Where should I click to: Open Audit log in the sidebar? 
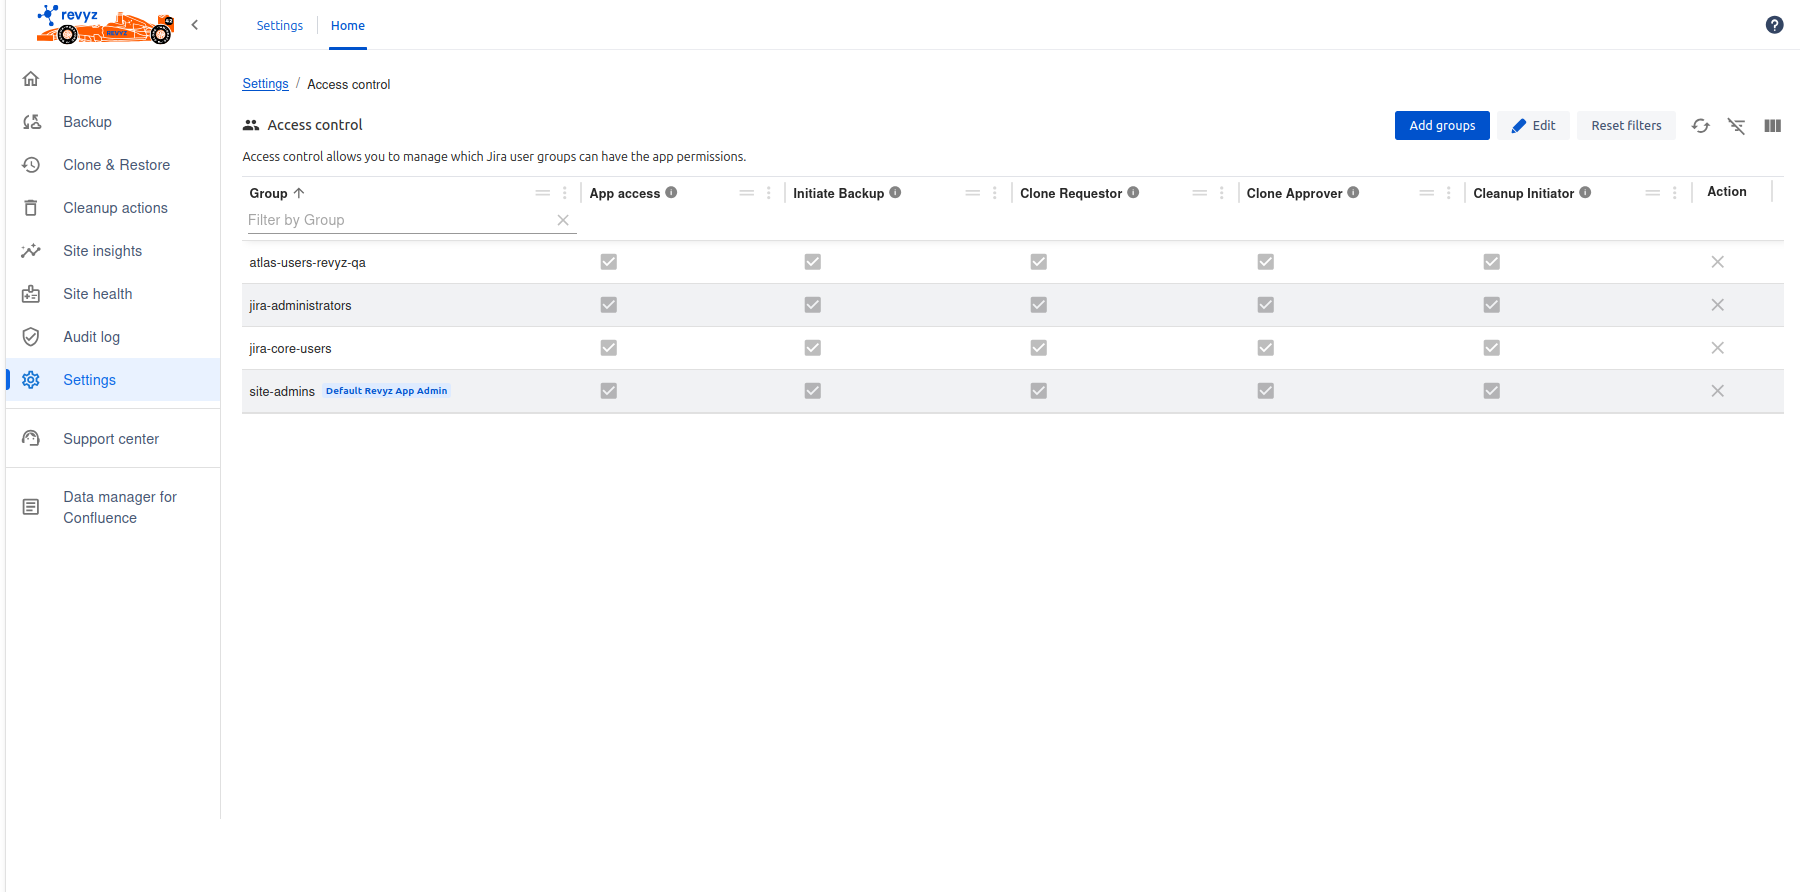pos(91,337)
